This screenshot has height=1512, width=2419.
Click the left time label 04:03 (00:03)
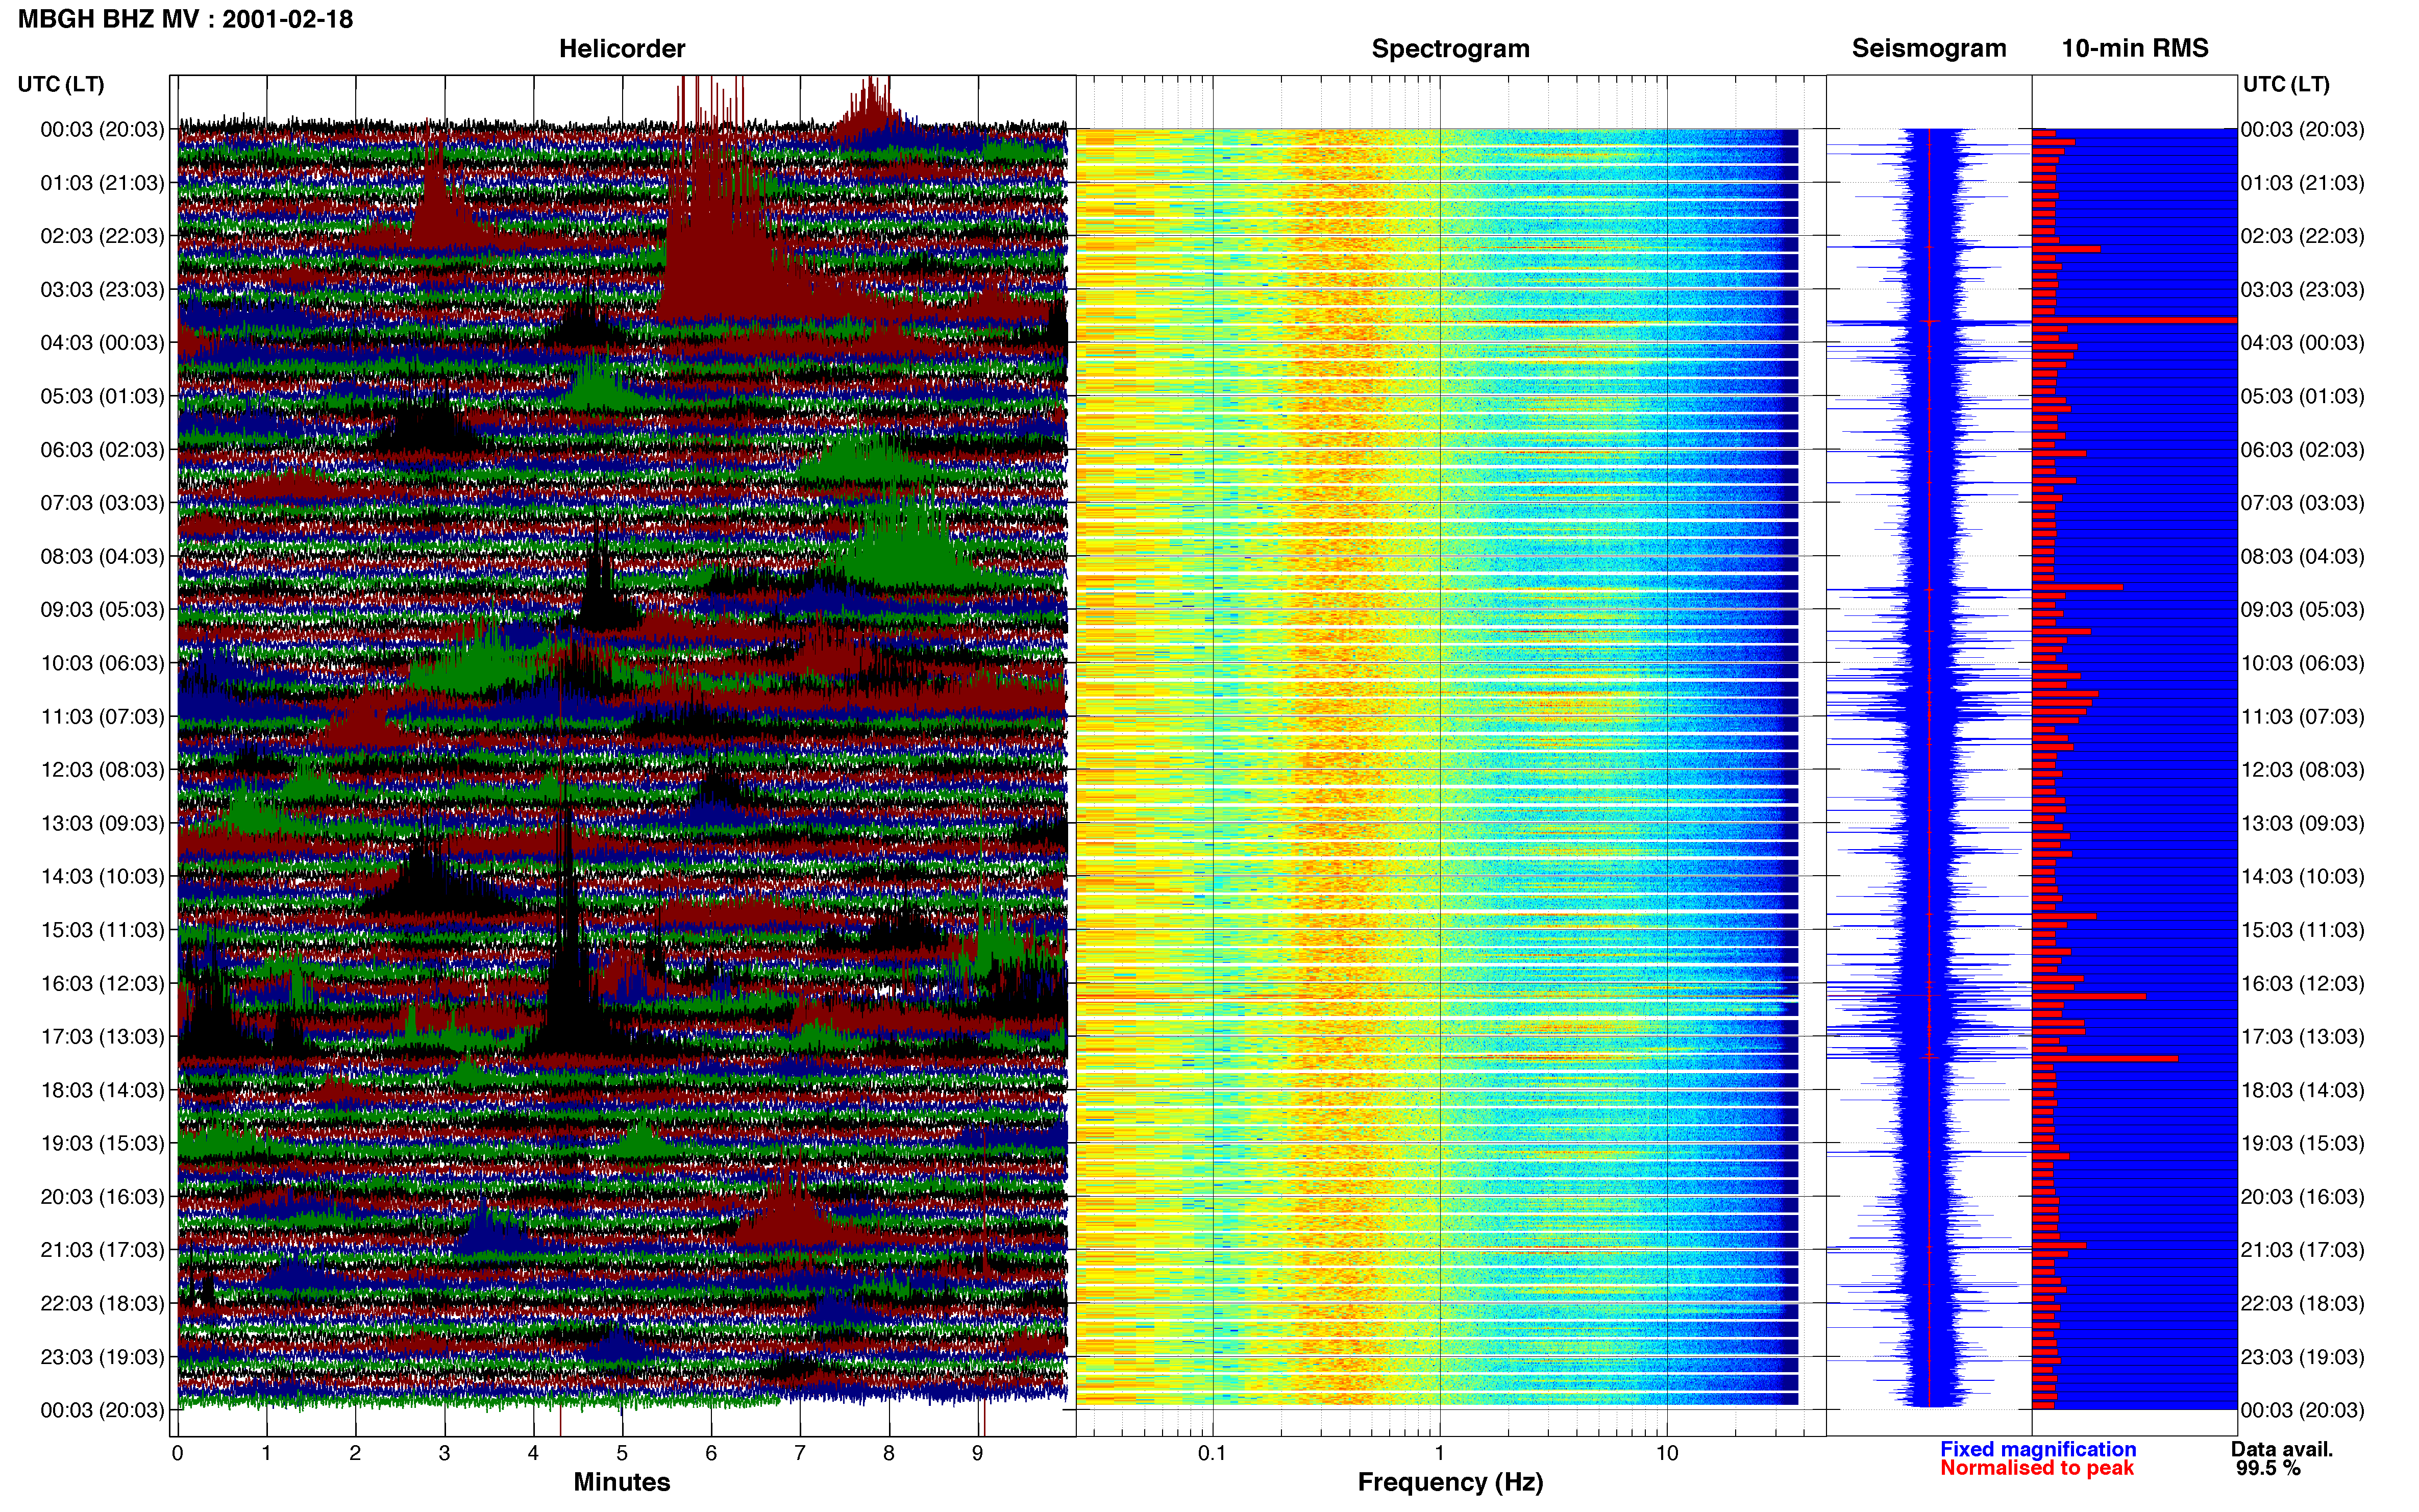click(102, 343)
